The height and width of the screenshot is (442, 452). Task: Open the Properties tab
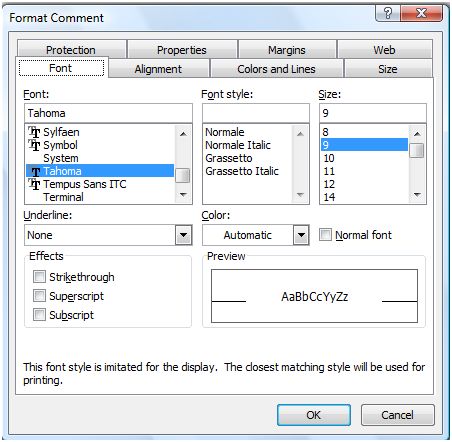(182, 50)
